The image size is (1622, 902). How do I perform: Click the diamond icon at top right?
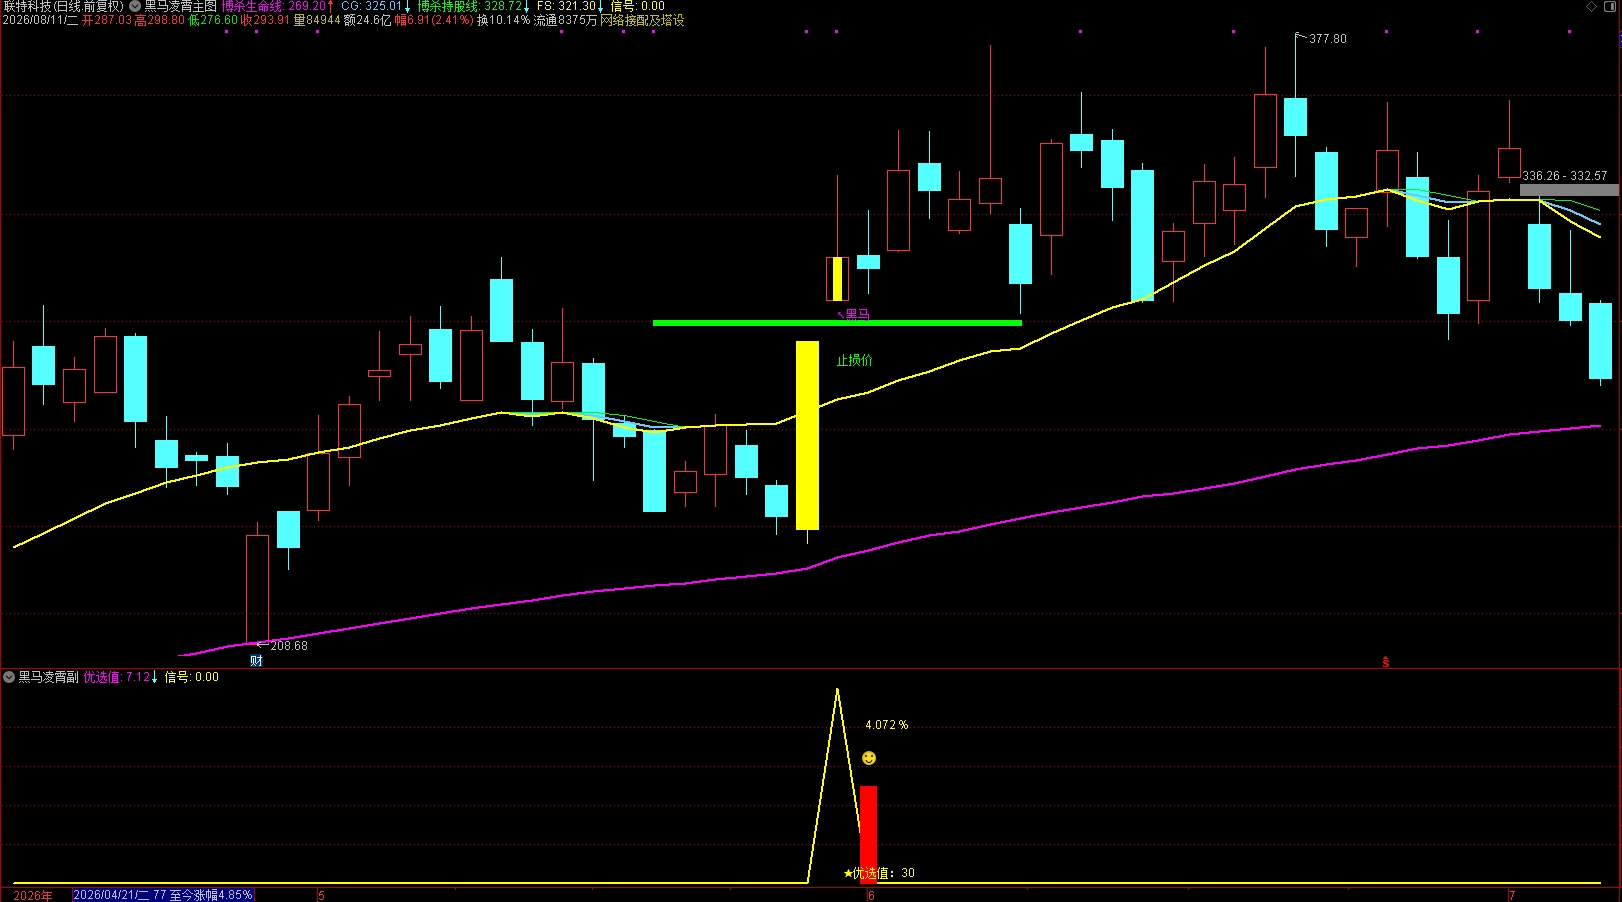coord(1592,6)
